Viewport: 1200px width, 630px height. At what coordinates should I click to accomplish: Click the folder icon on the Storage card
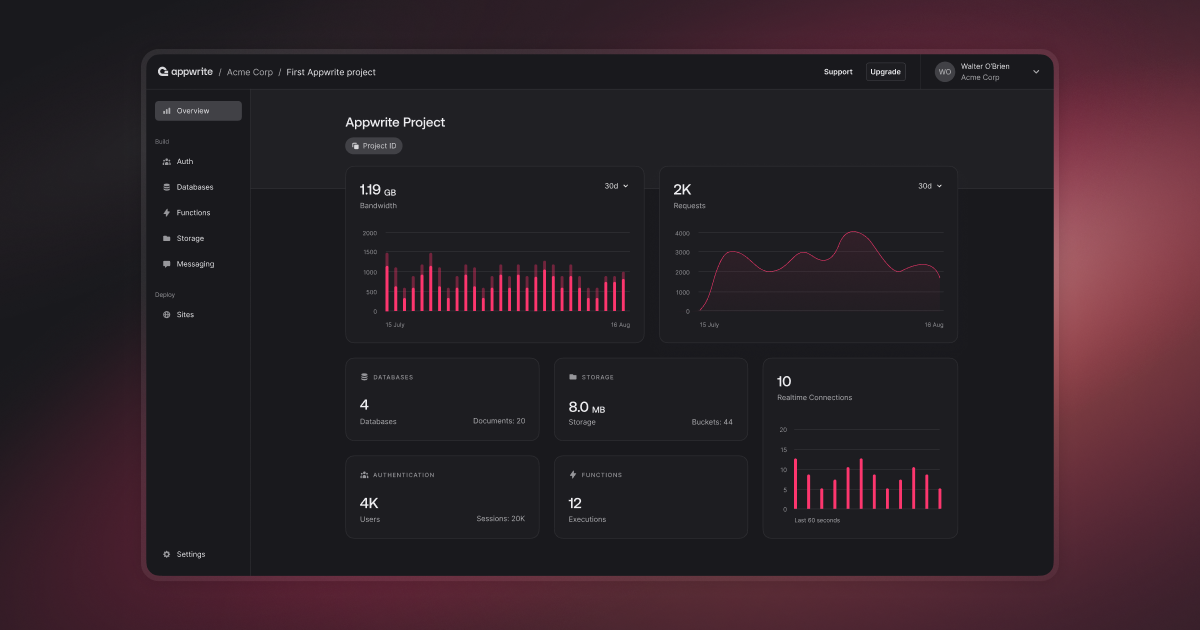(x=572, y=377)
